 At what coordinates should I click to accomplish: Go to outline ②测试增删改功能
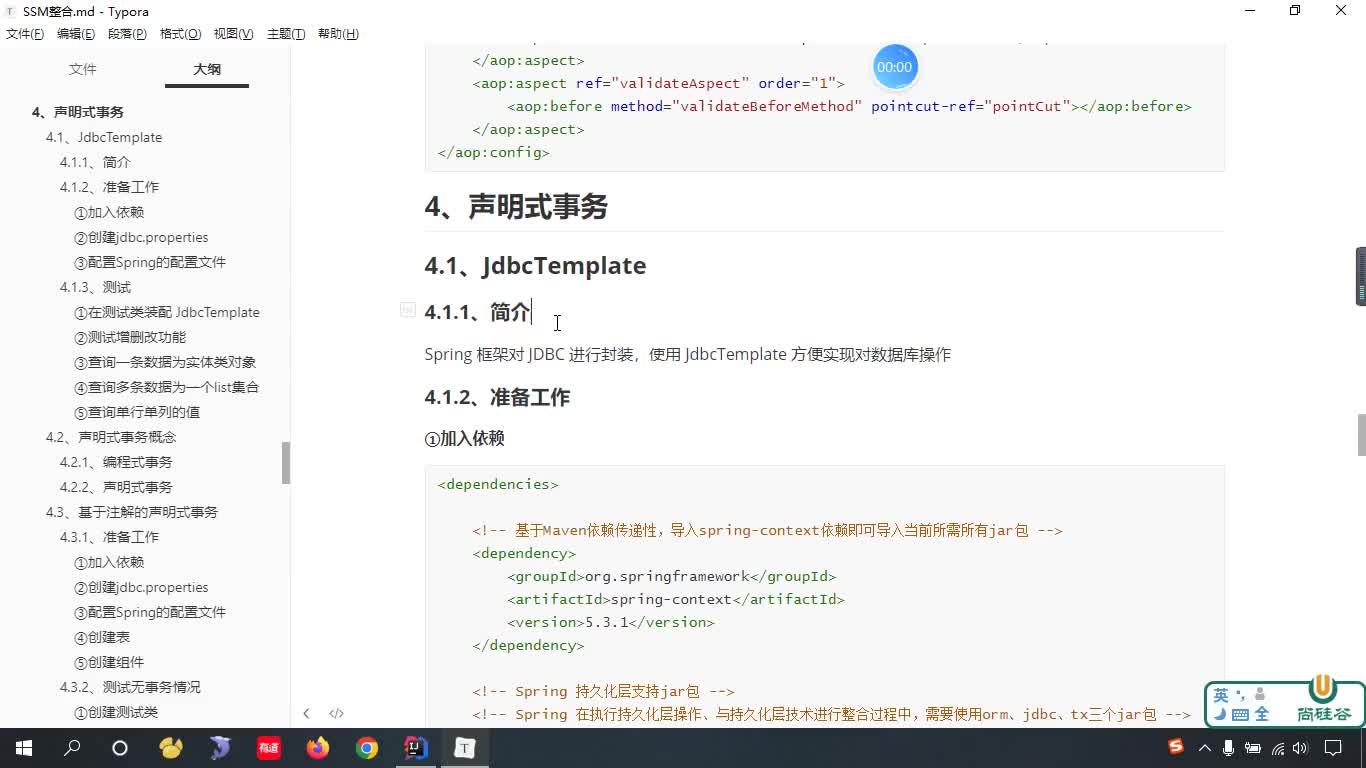tap(130, 337)
